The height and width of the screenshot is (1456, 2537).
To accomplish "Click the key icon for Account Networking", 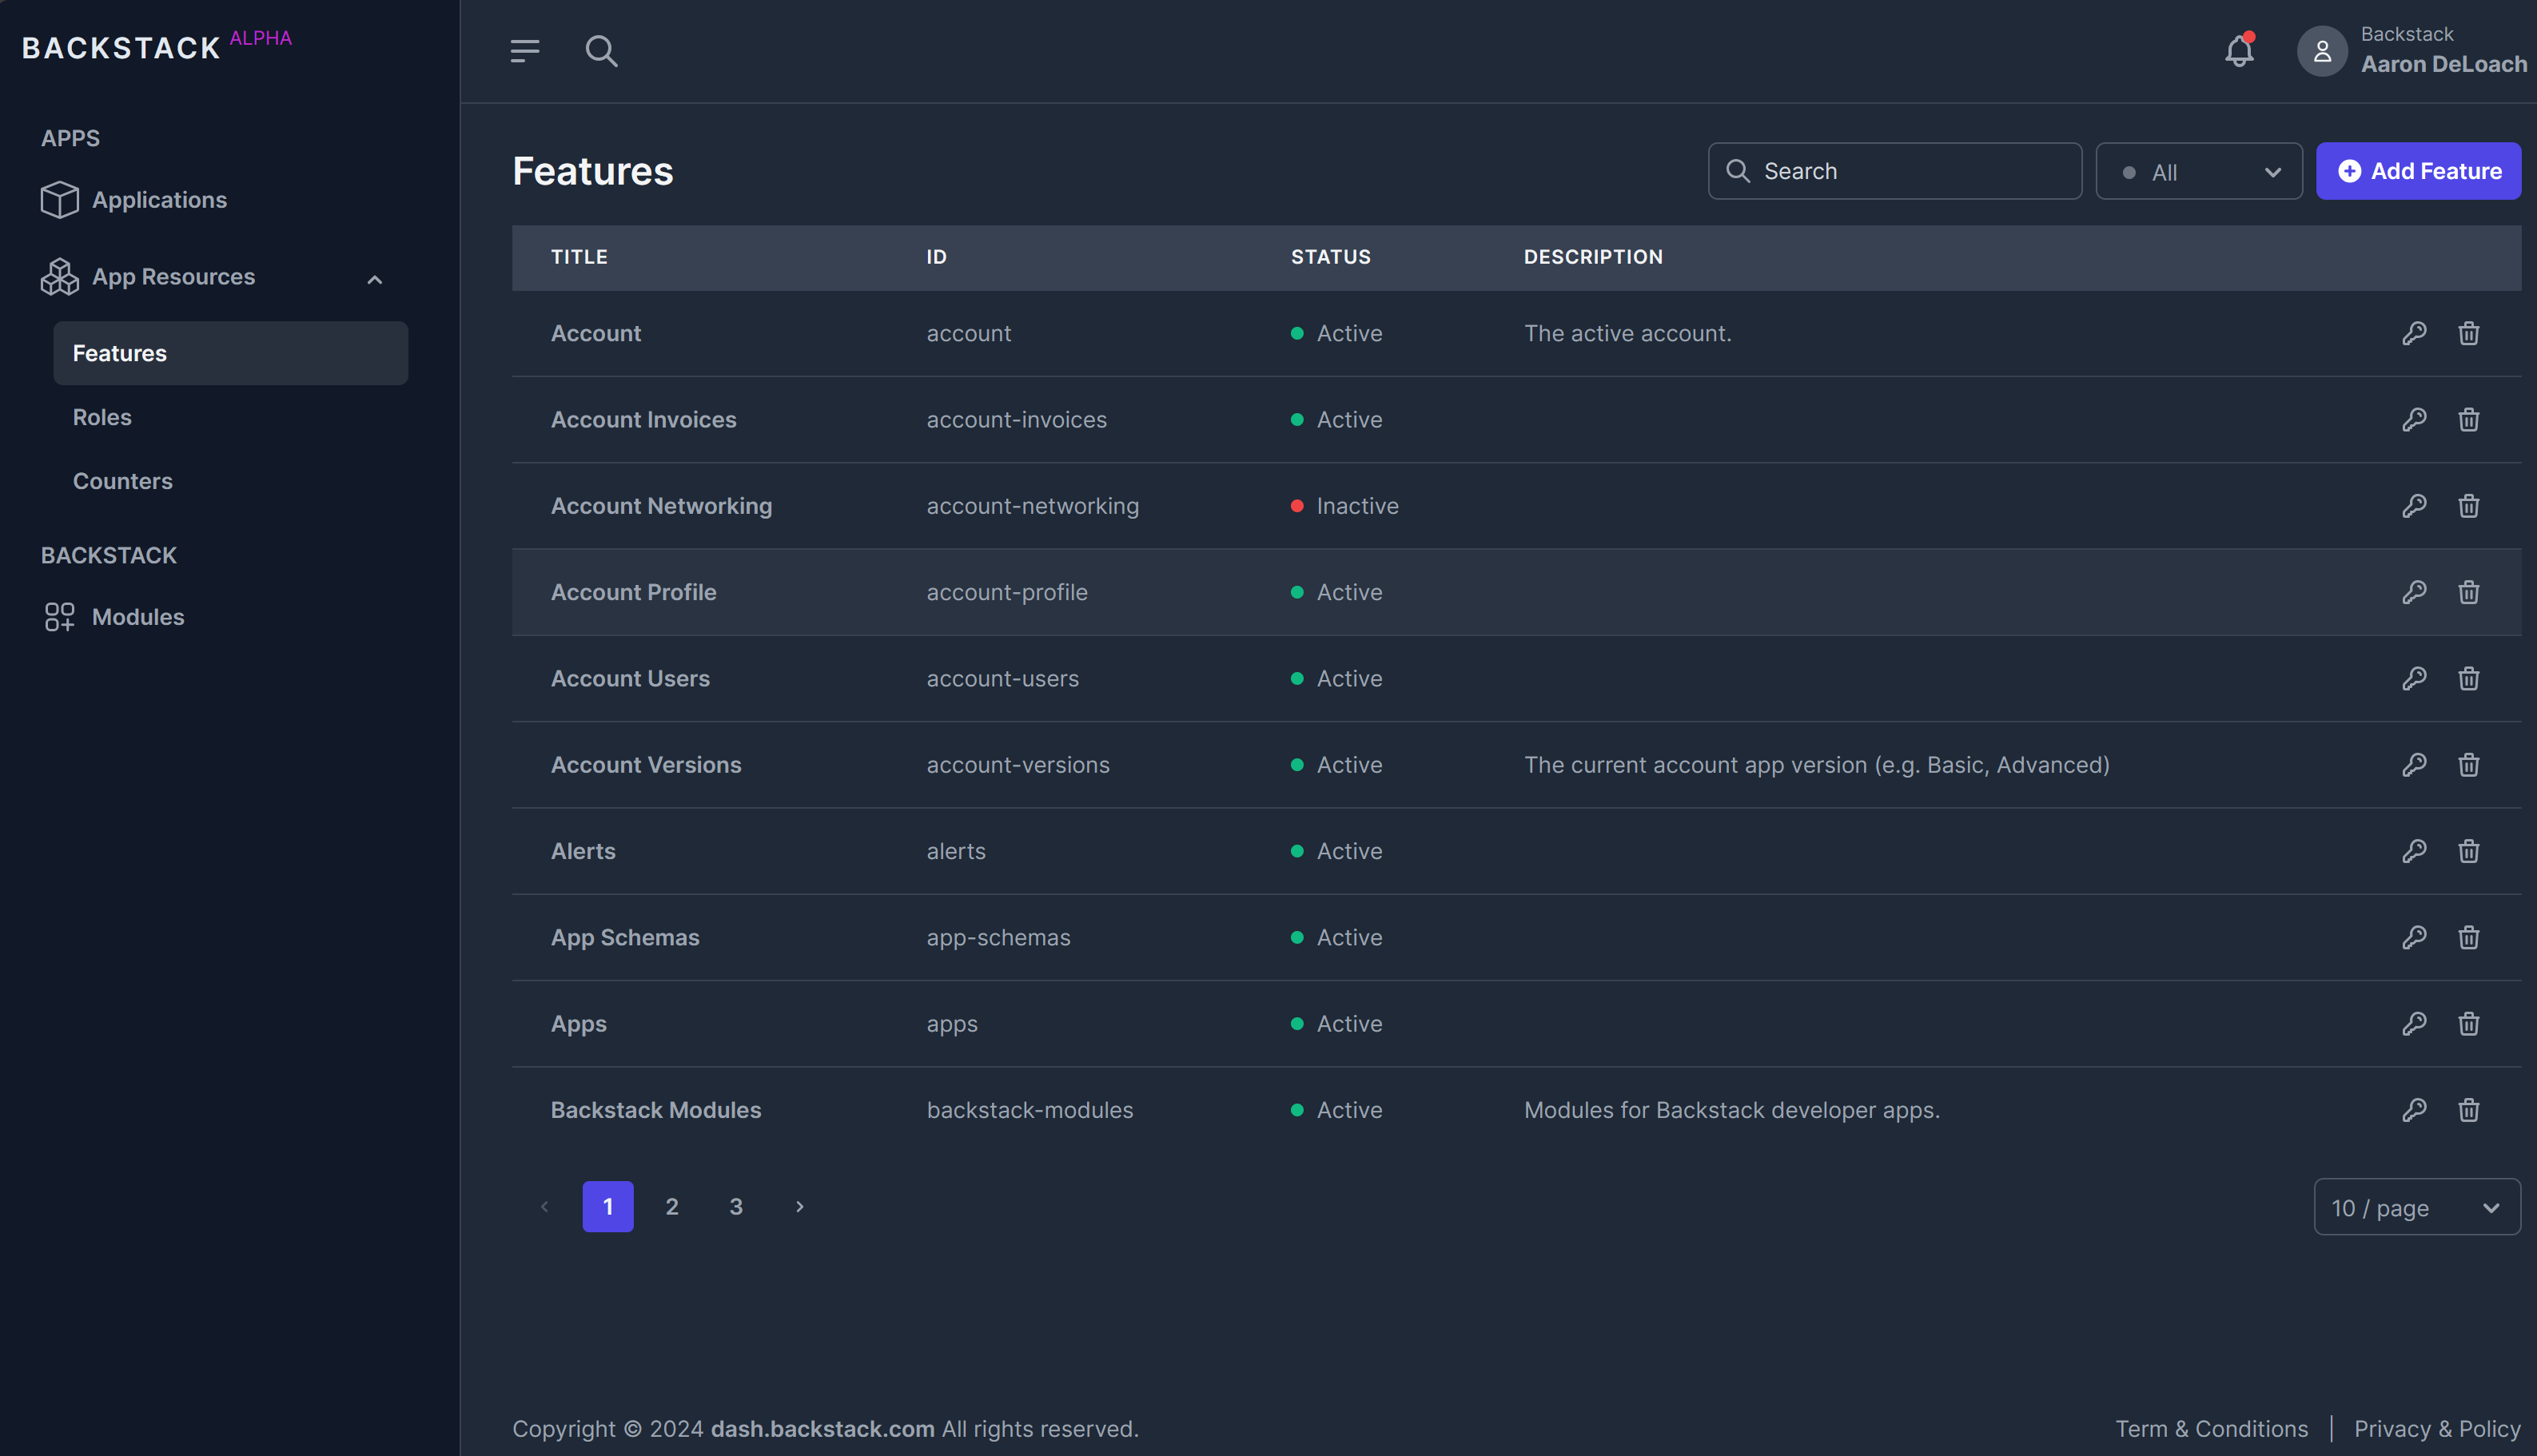I will click(2413, 507).
